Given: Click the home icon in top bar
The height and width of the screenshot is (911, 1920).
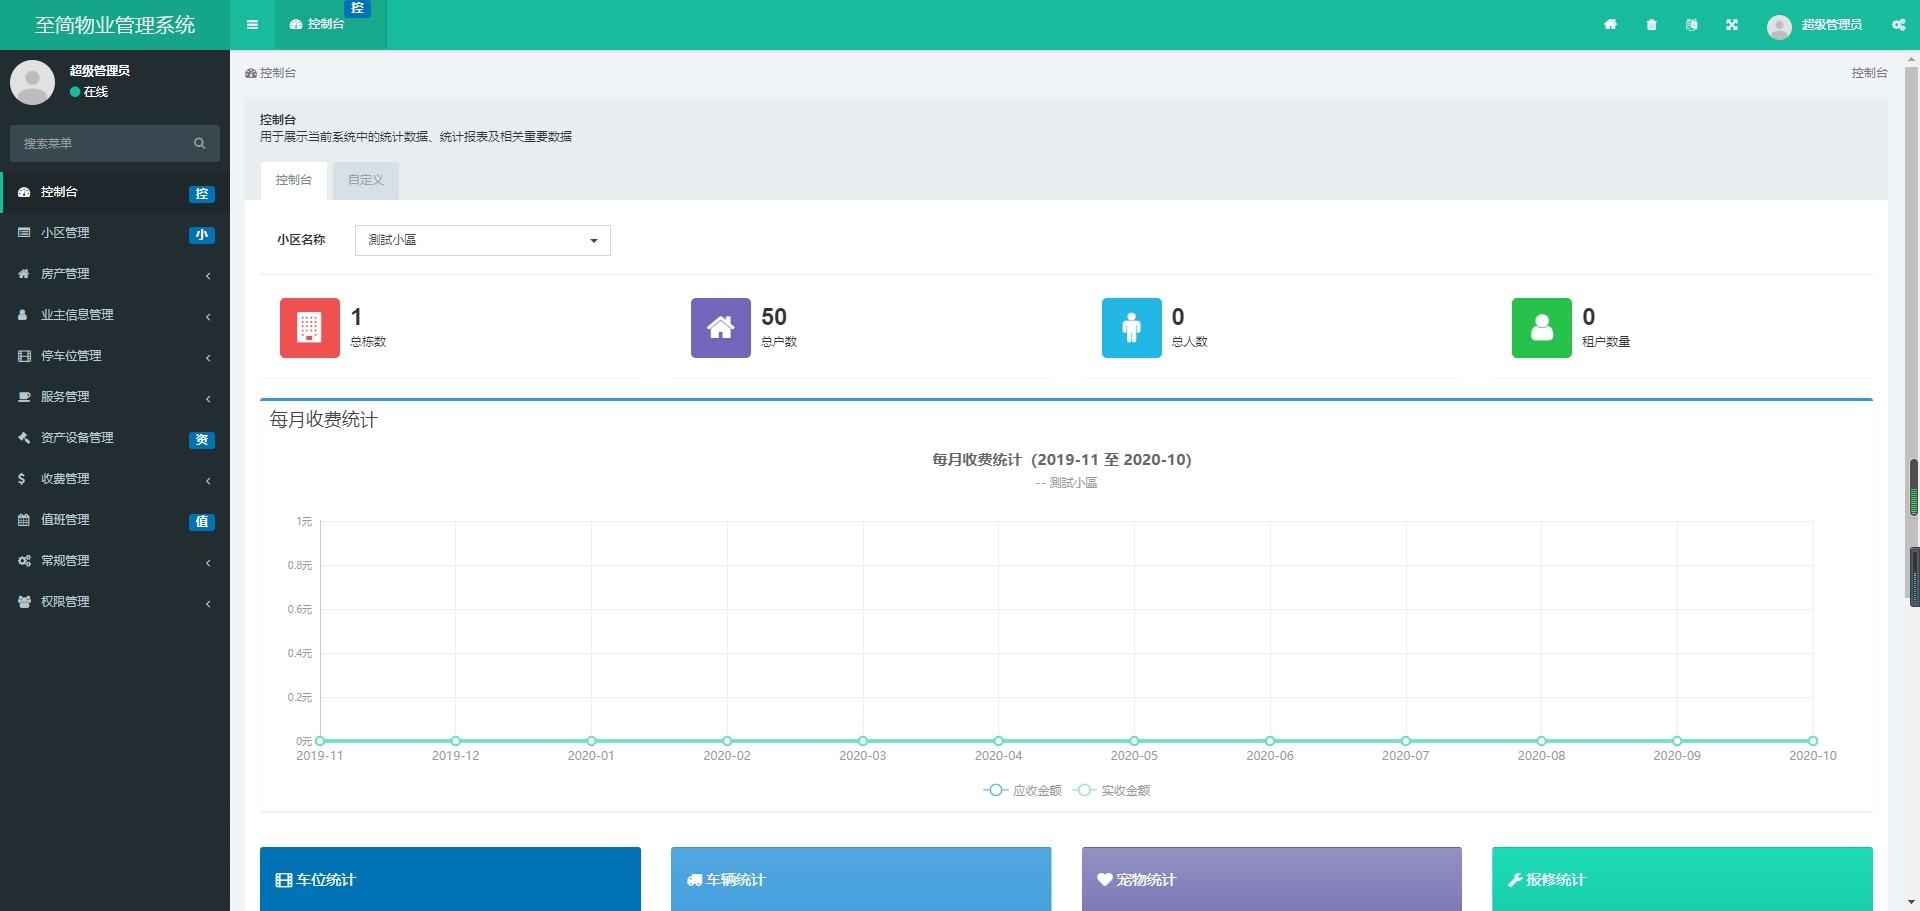Looking at the screenshot, I should tap(1610, 25).
